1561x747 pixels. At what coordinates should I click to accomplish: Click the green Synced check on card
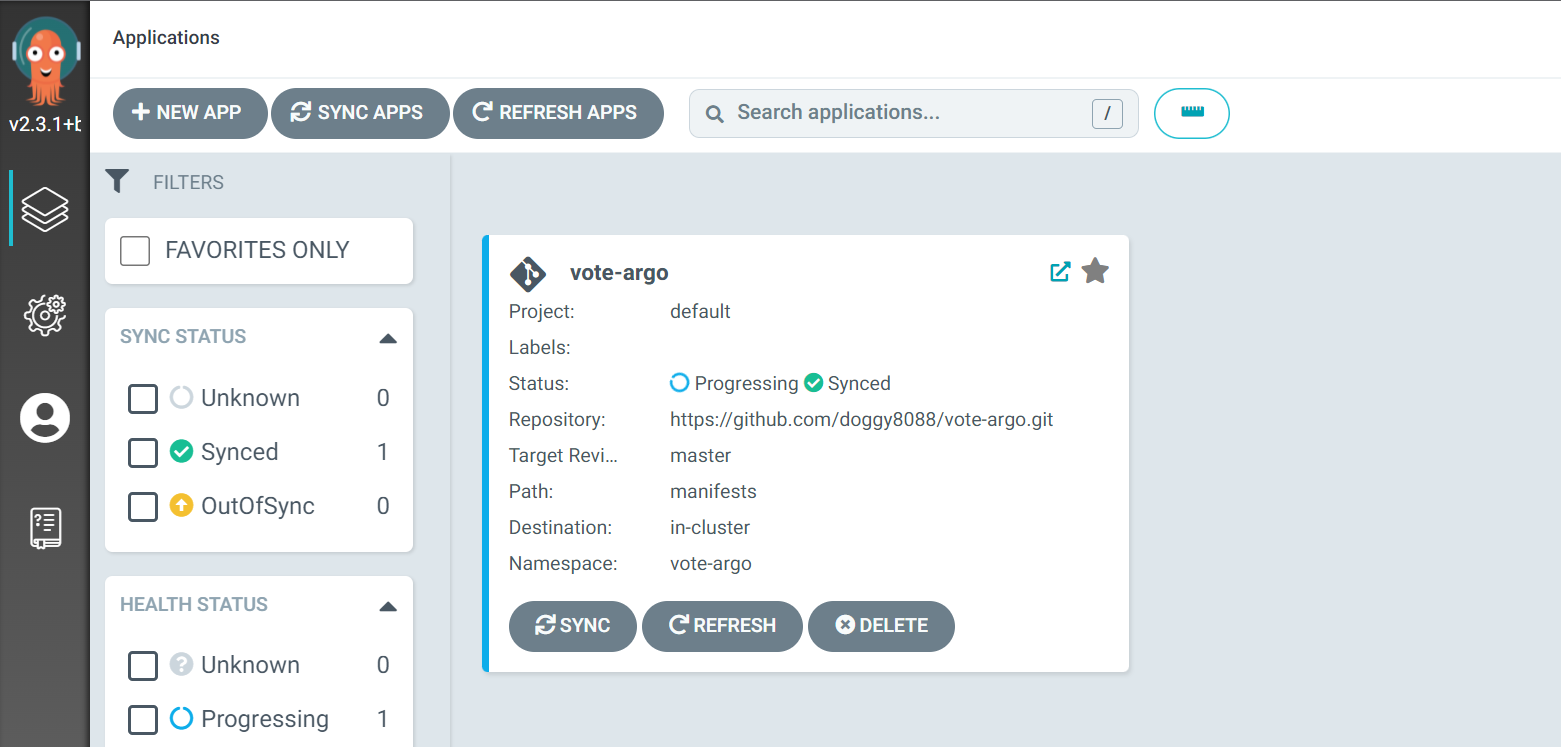813,383
